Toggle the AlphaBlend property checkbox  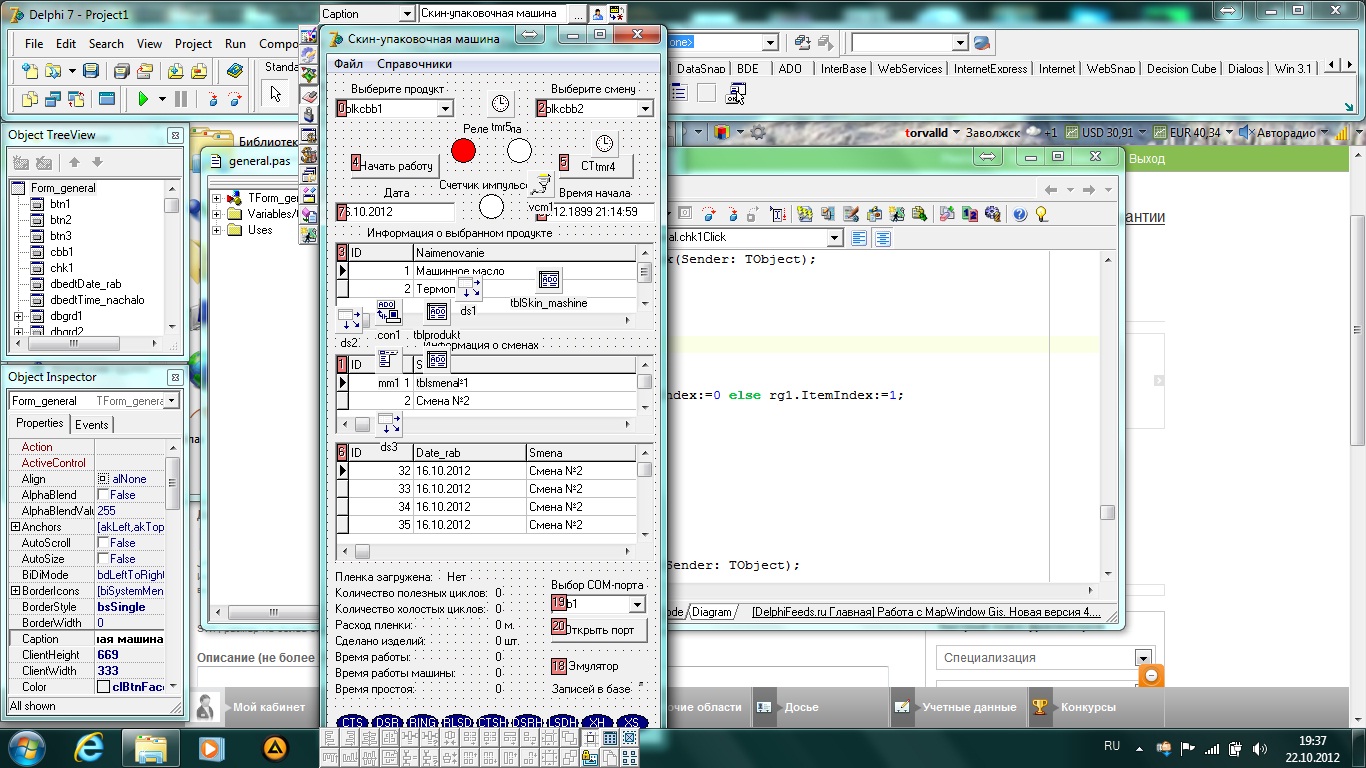(103, 495)
